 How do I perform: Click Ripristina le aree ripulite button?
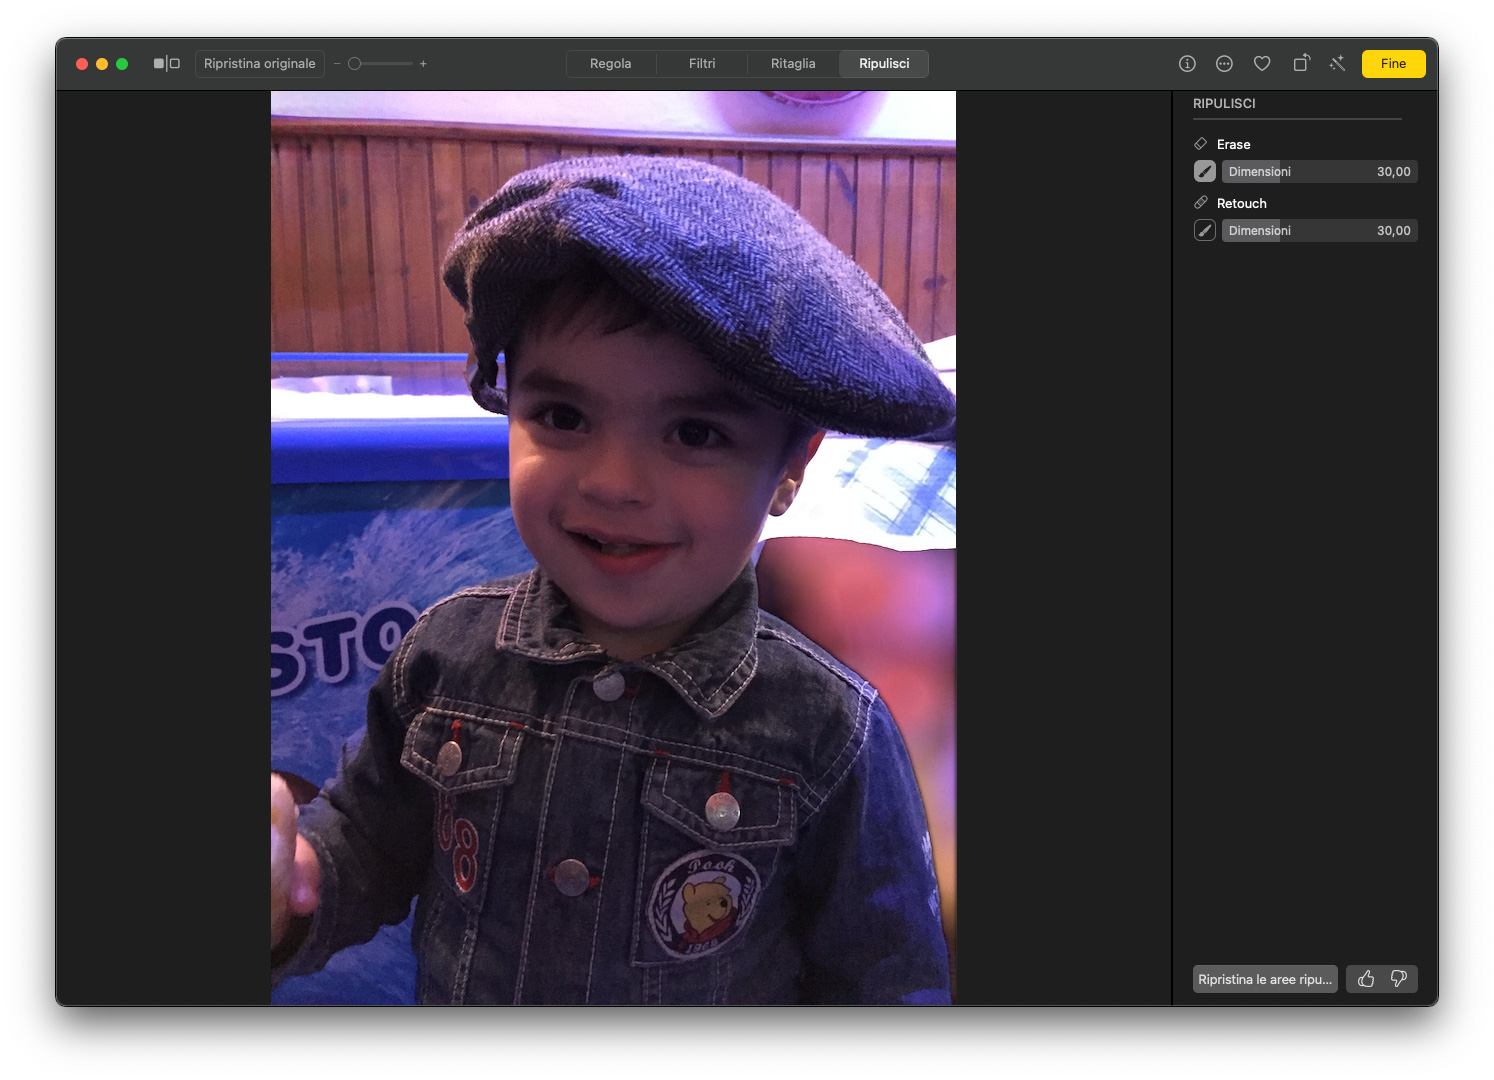click(x=1265, y=979)
